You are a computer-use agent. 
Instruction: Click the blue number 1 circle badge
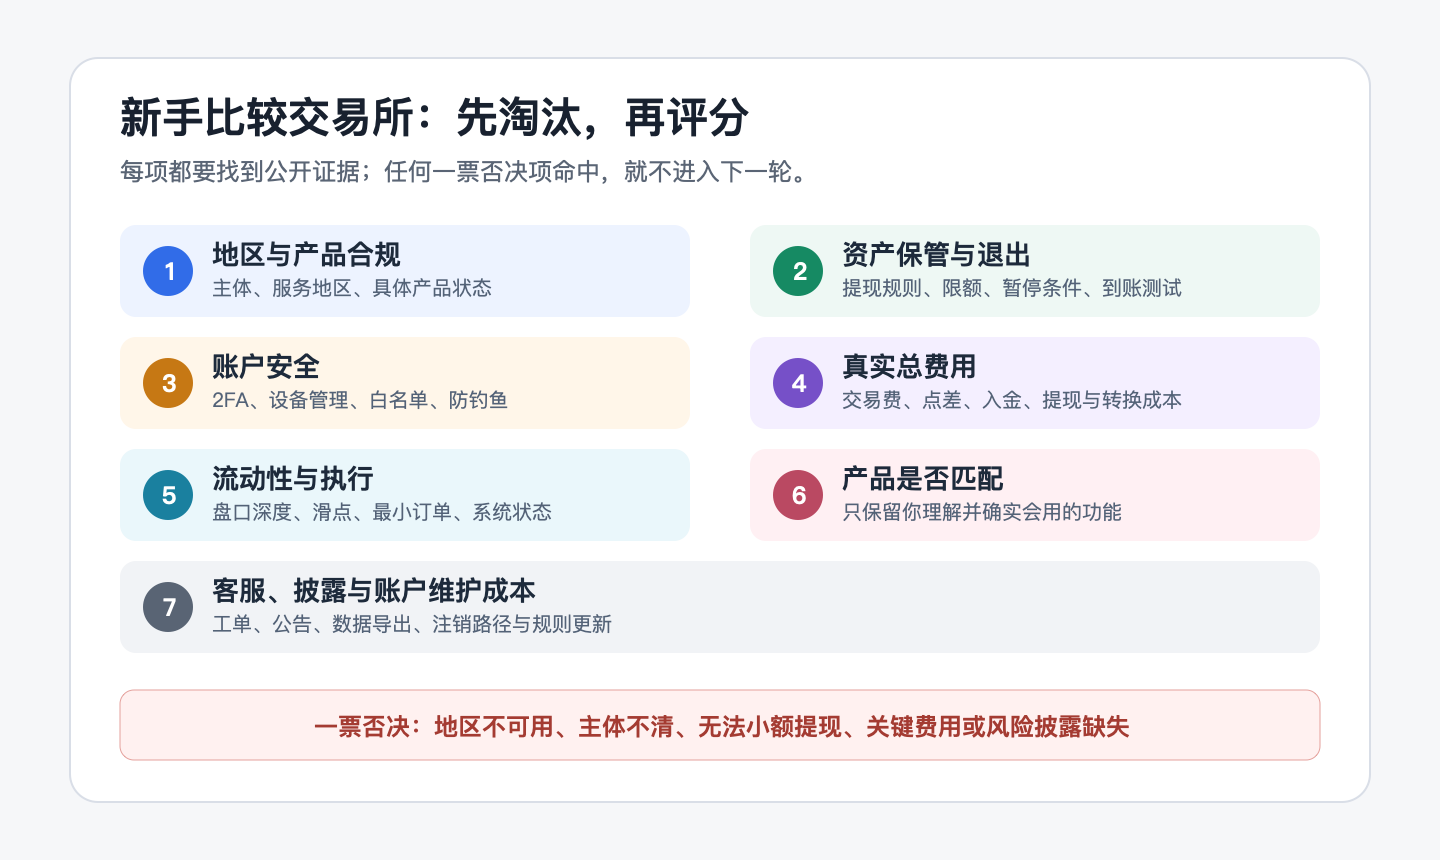pyautogui.click(x=168, y=271)
